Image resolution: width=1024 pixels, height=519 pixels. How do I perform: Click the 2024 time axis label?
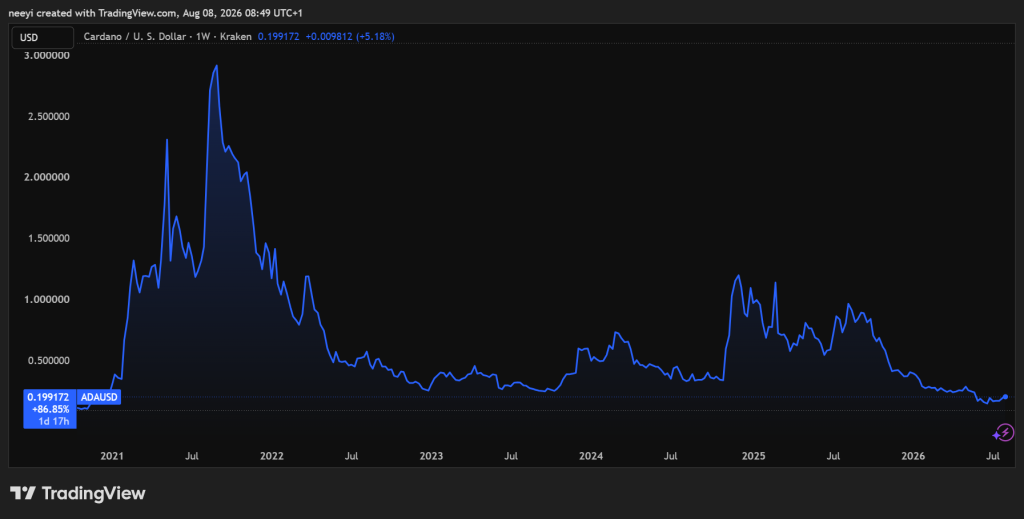[x=591, y=456]
